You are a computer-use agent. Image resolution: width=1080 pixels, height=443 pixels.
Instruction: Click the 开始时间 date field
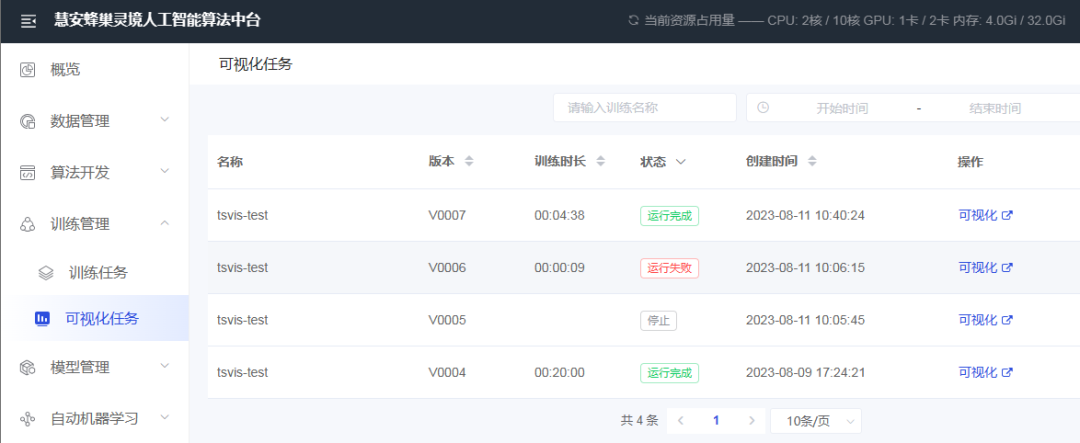coord(841,108)
